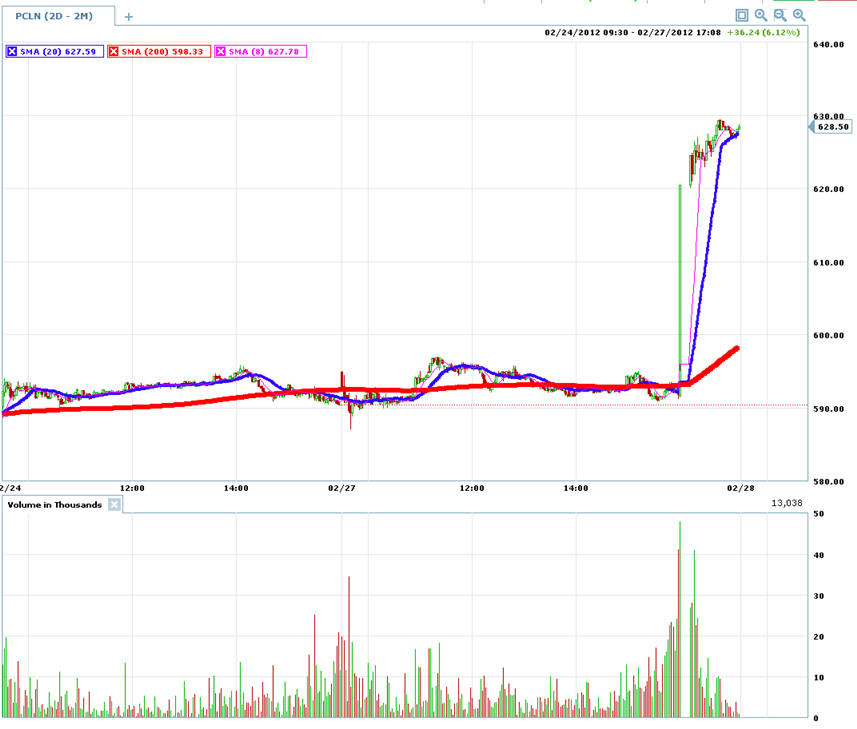
Task: Click the 628.50 current price marker
Action: (832, 127)
